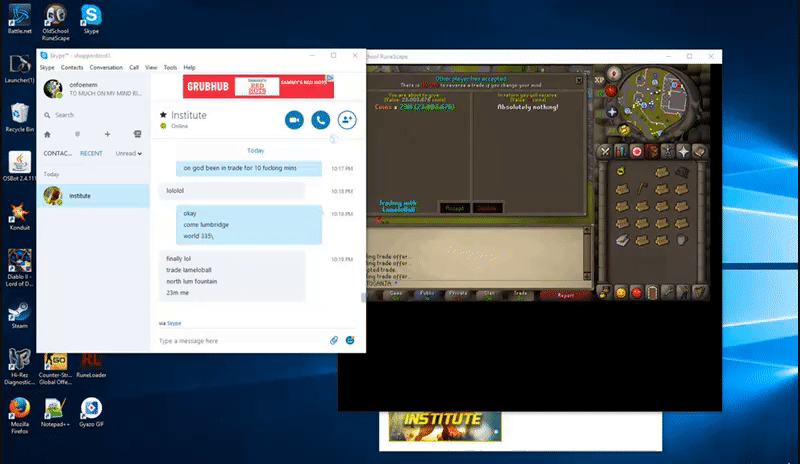Screen dimensions: 800x464
Task: Open the Quest List tab in RuneScape
Action: coord(637,151)
